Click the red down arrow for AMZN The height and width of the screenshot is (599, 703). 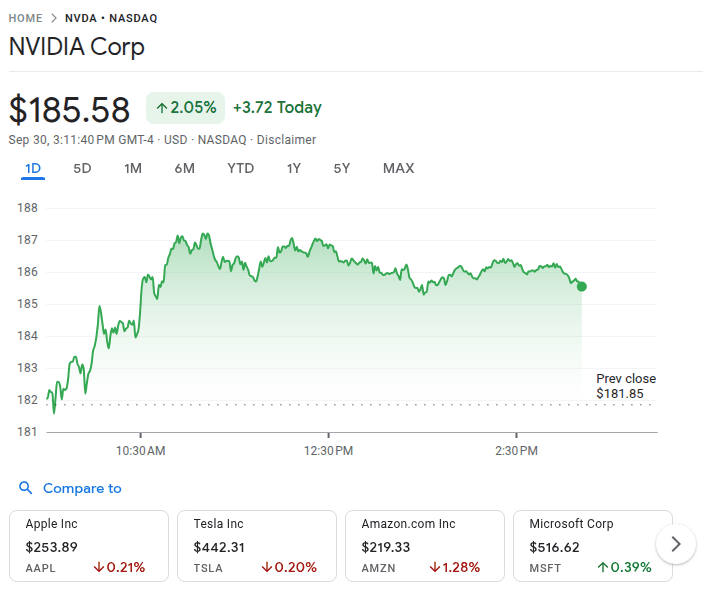click(435, 567)
